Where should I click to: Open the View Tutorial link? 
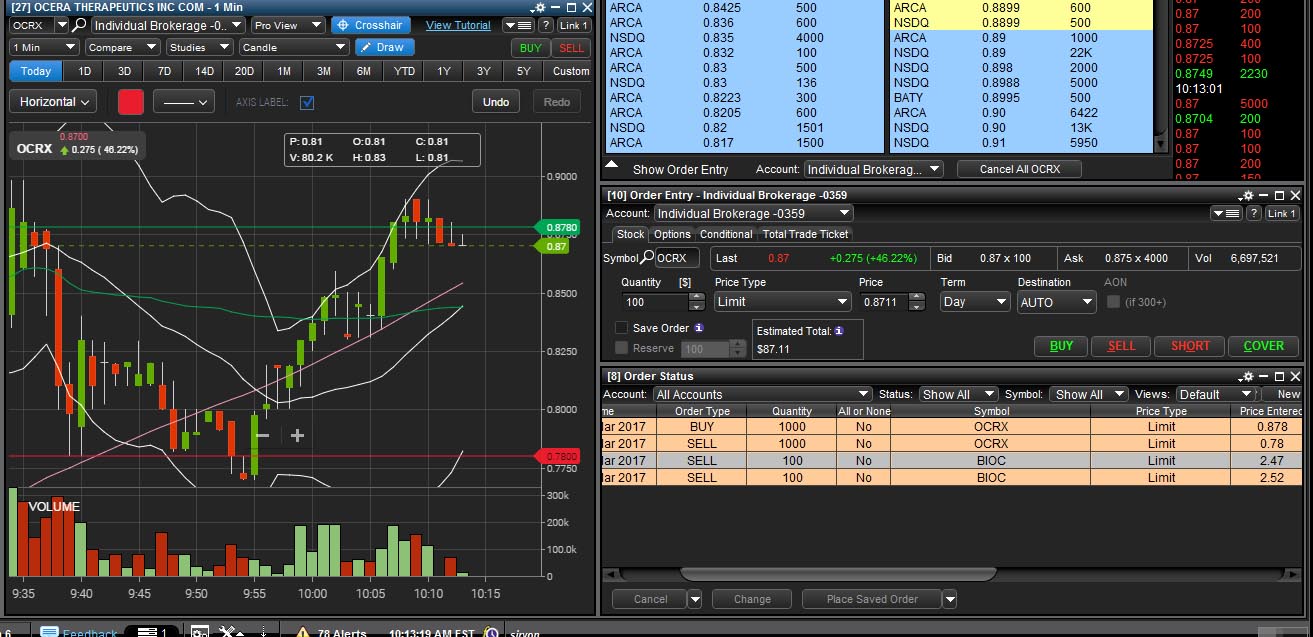(x=458, y=25)
